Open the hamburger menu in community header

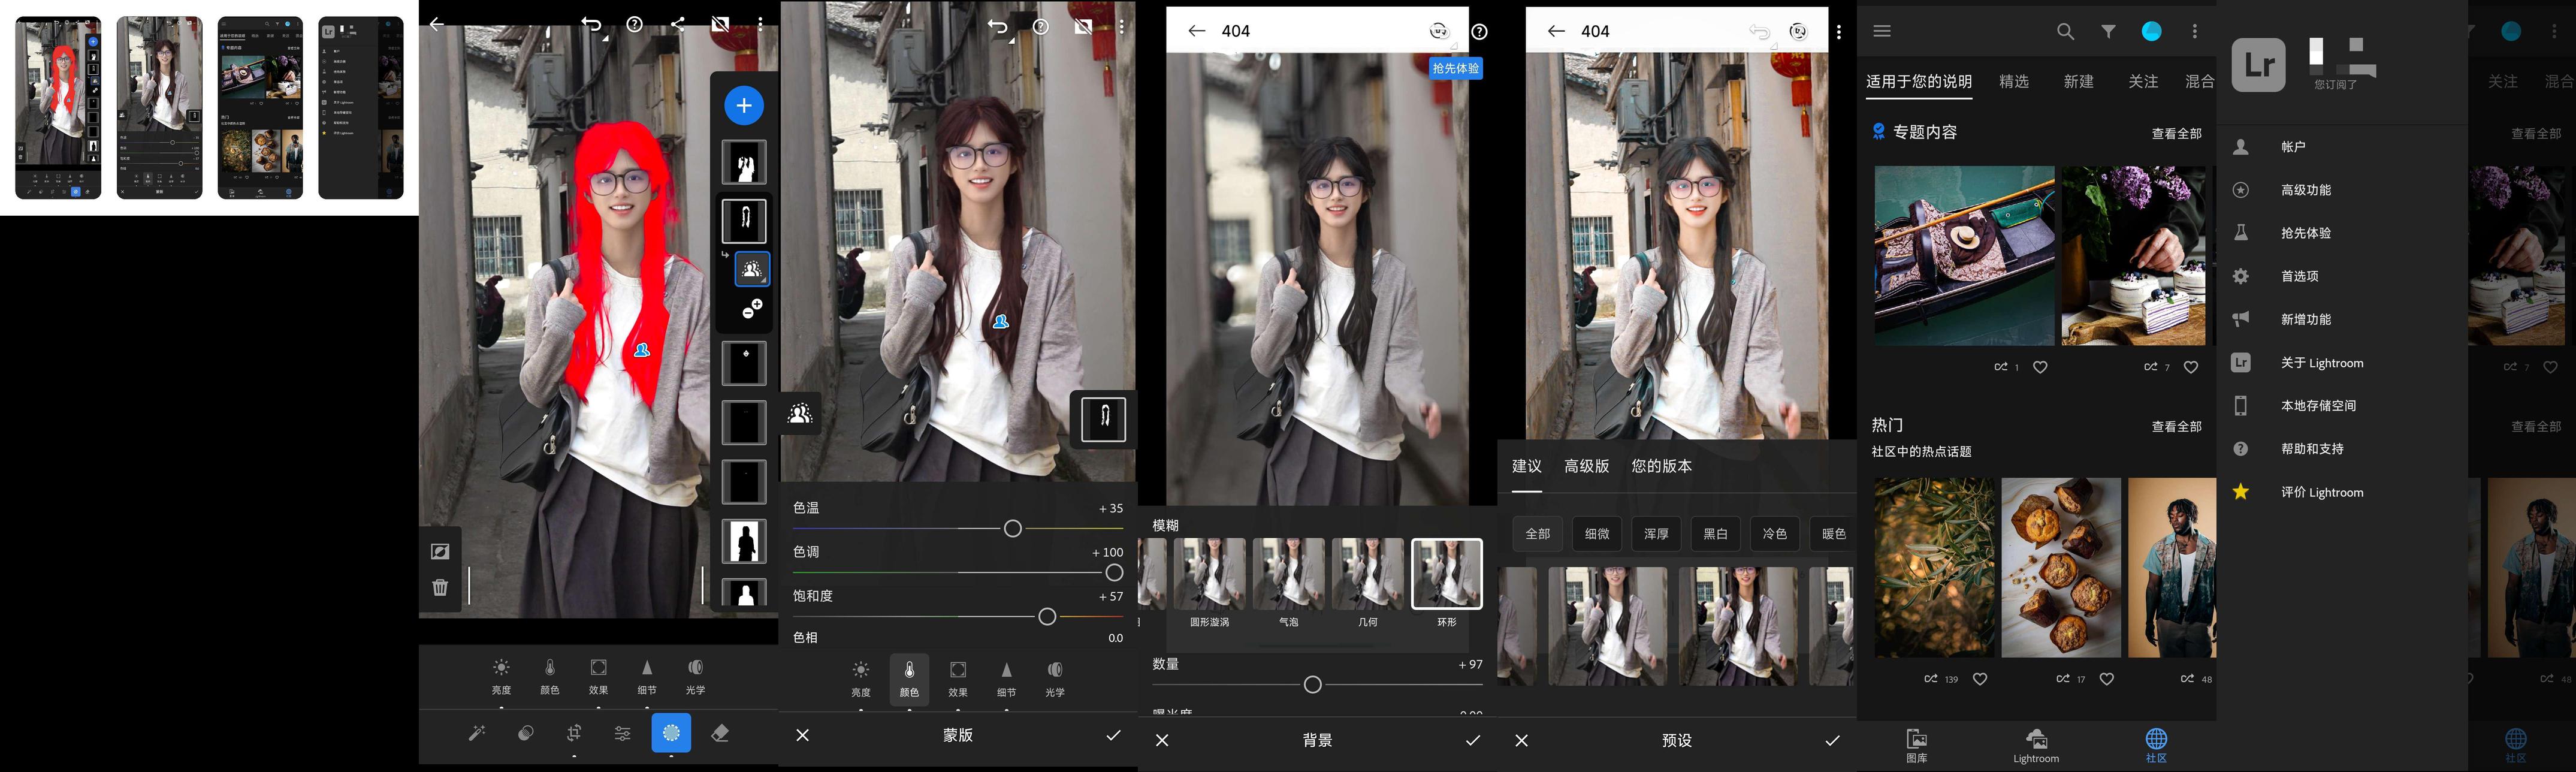[x=1882, y=32]
